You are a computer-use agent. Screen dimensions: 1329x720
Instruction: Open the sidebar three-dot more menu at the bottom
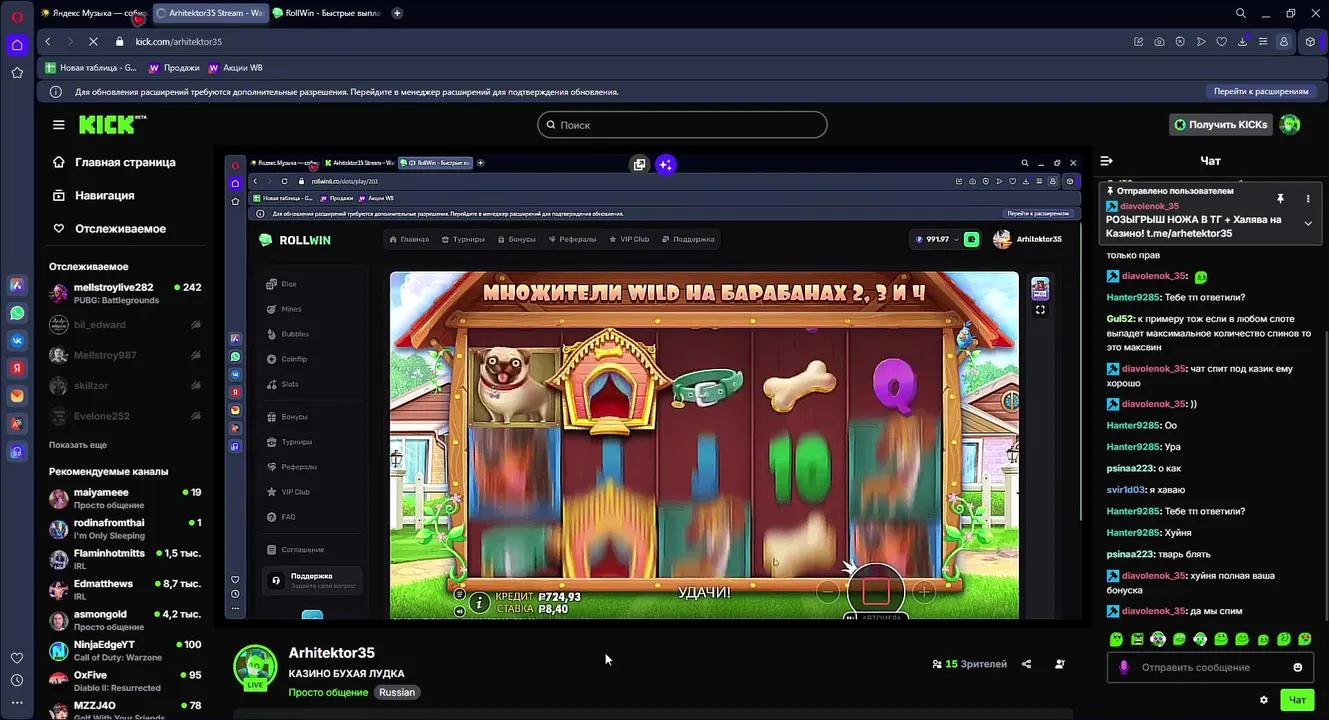(17, 703)
